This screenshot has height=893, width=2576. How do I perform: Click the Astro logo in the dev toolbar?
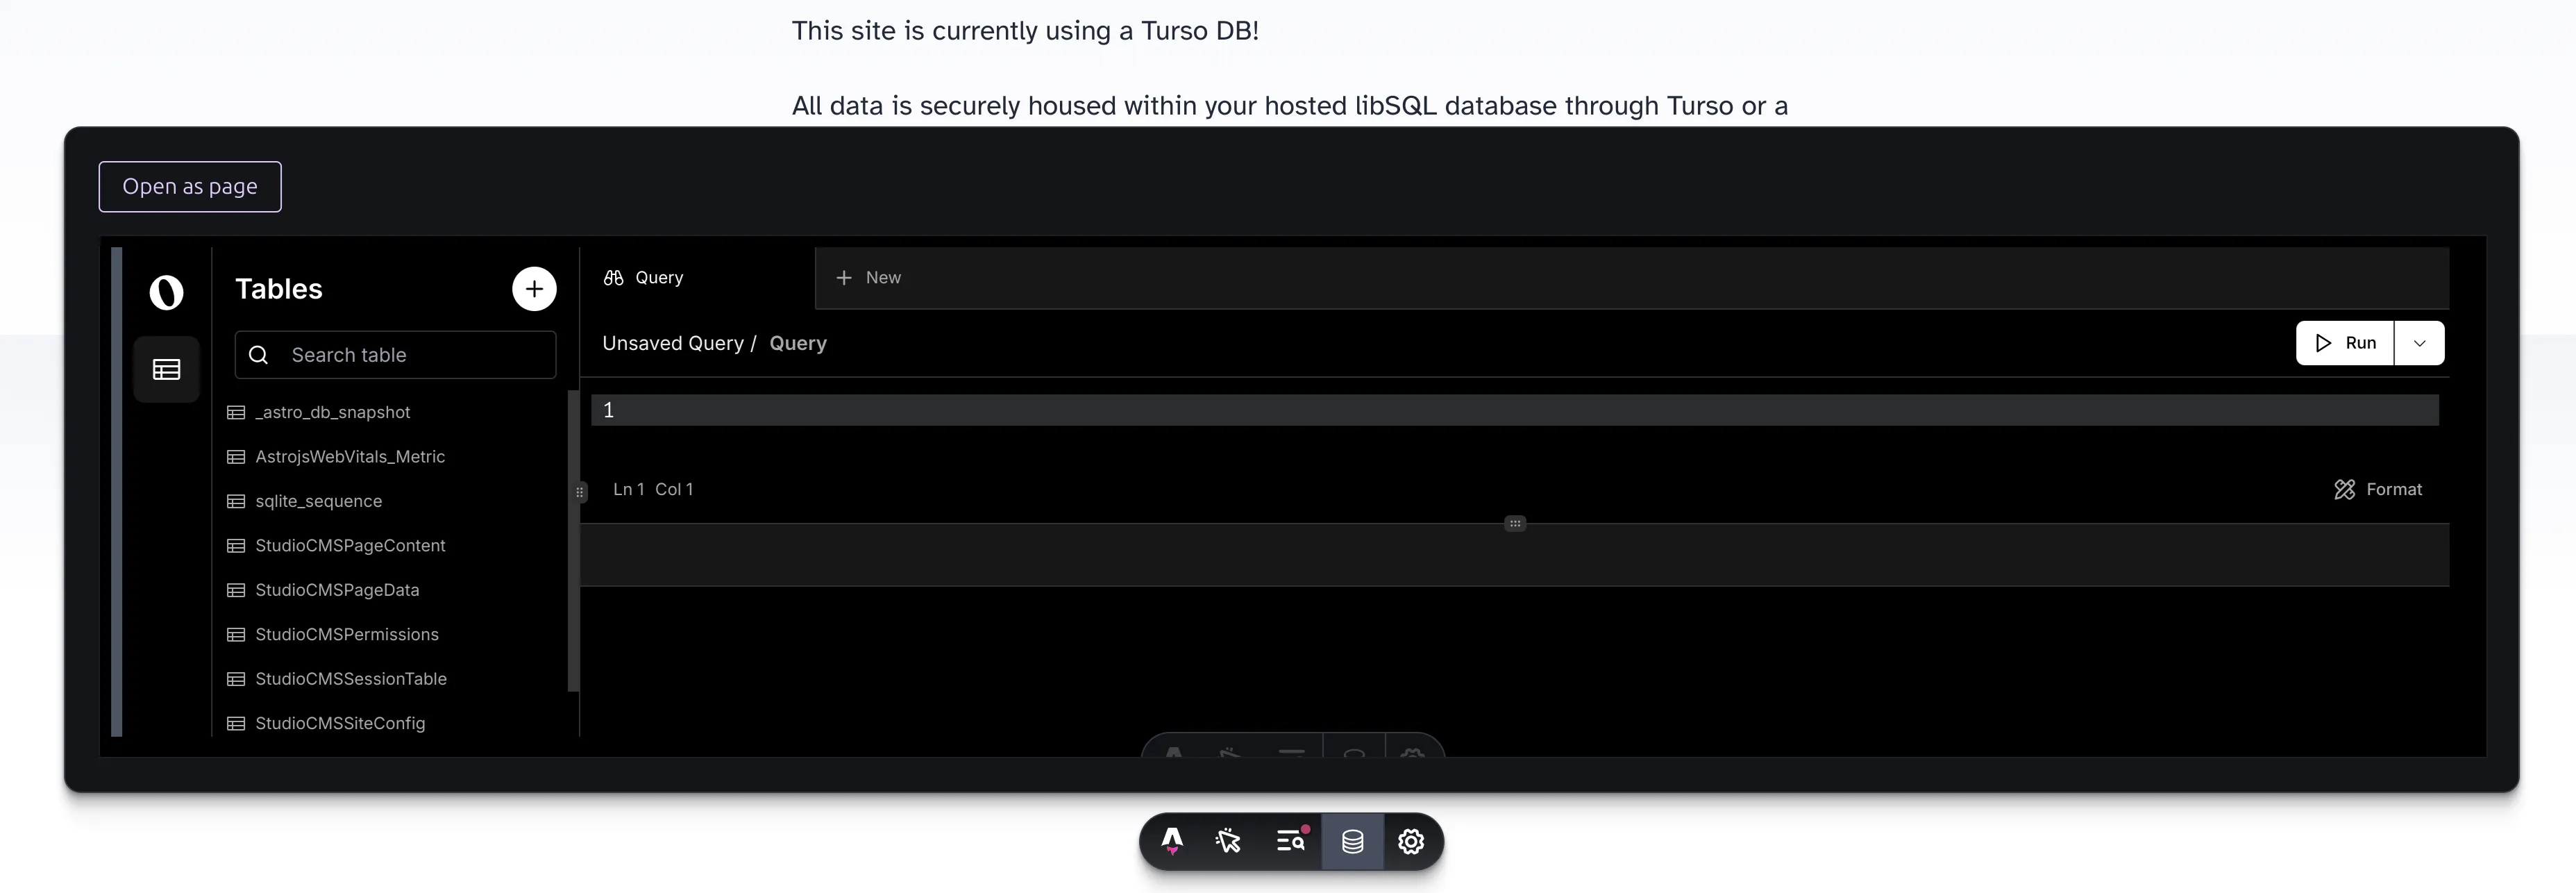click(x=1171, y=842)
